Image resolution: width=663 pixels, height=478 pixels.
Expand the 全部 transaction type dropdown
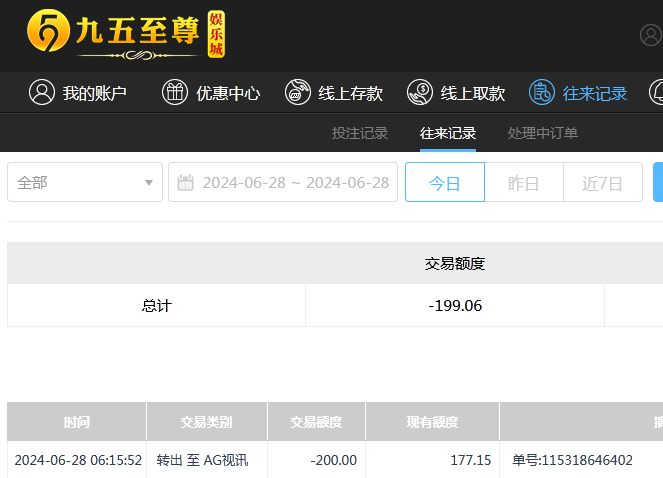85,182
